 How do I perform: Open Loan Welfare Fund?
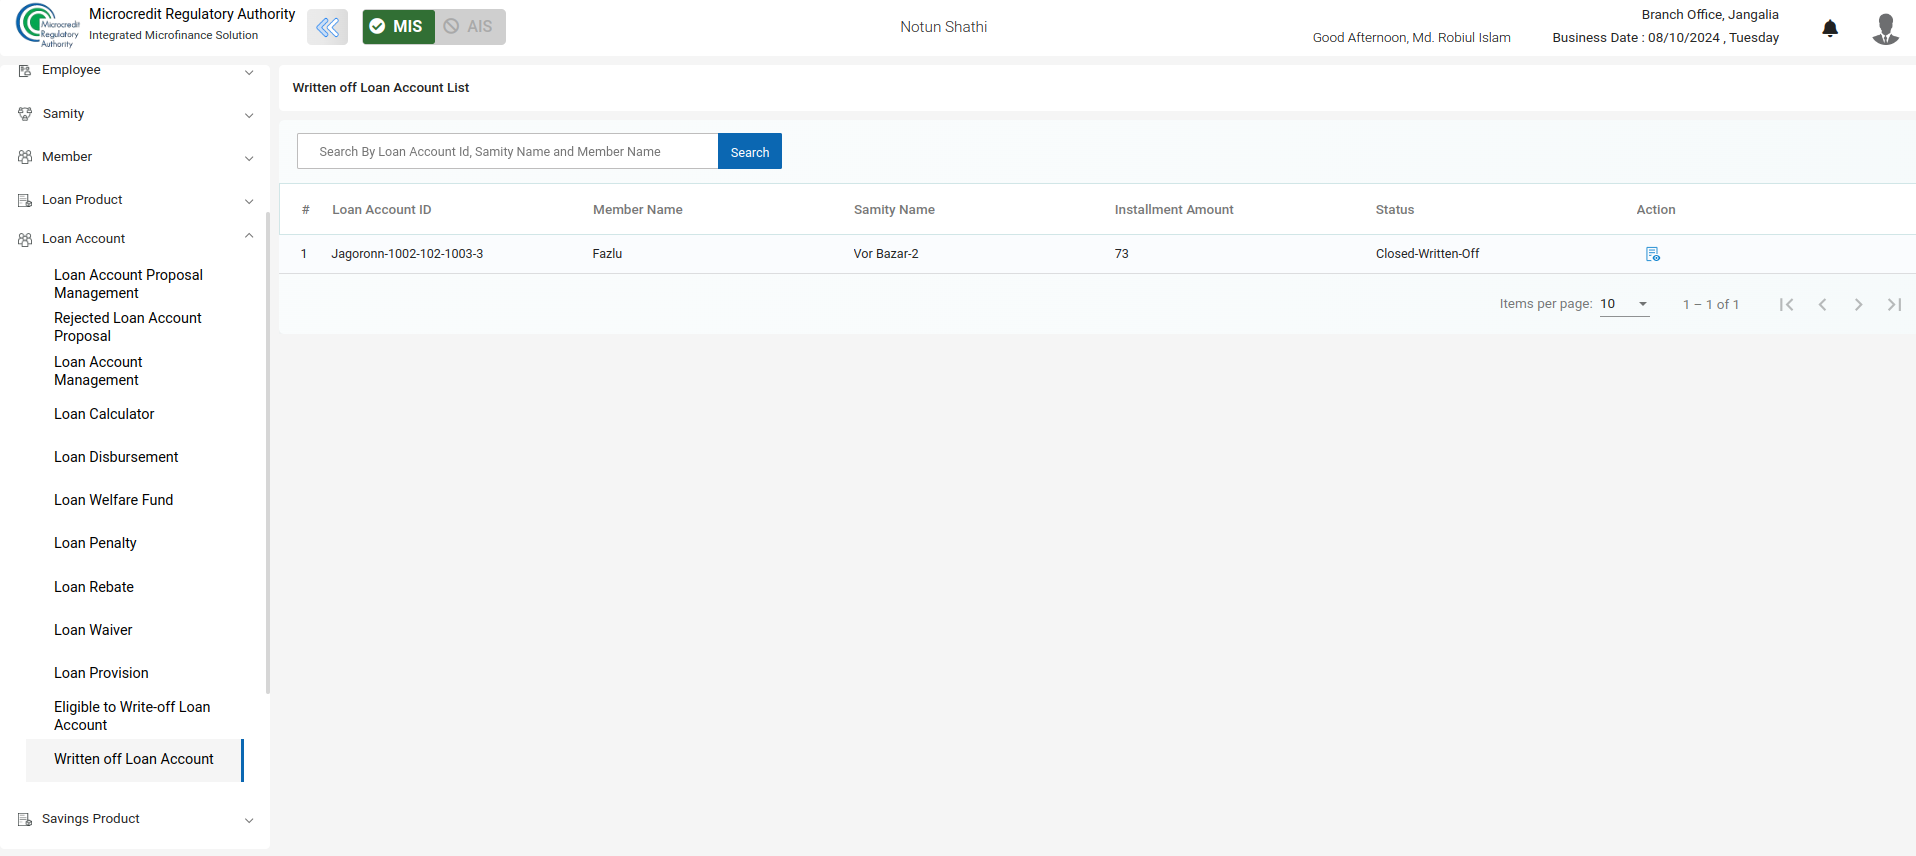(113, 500)
